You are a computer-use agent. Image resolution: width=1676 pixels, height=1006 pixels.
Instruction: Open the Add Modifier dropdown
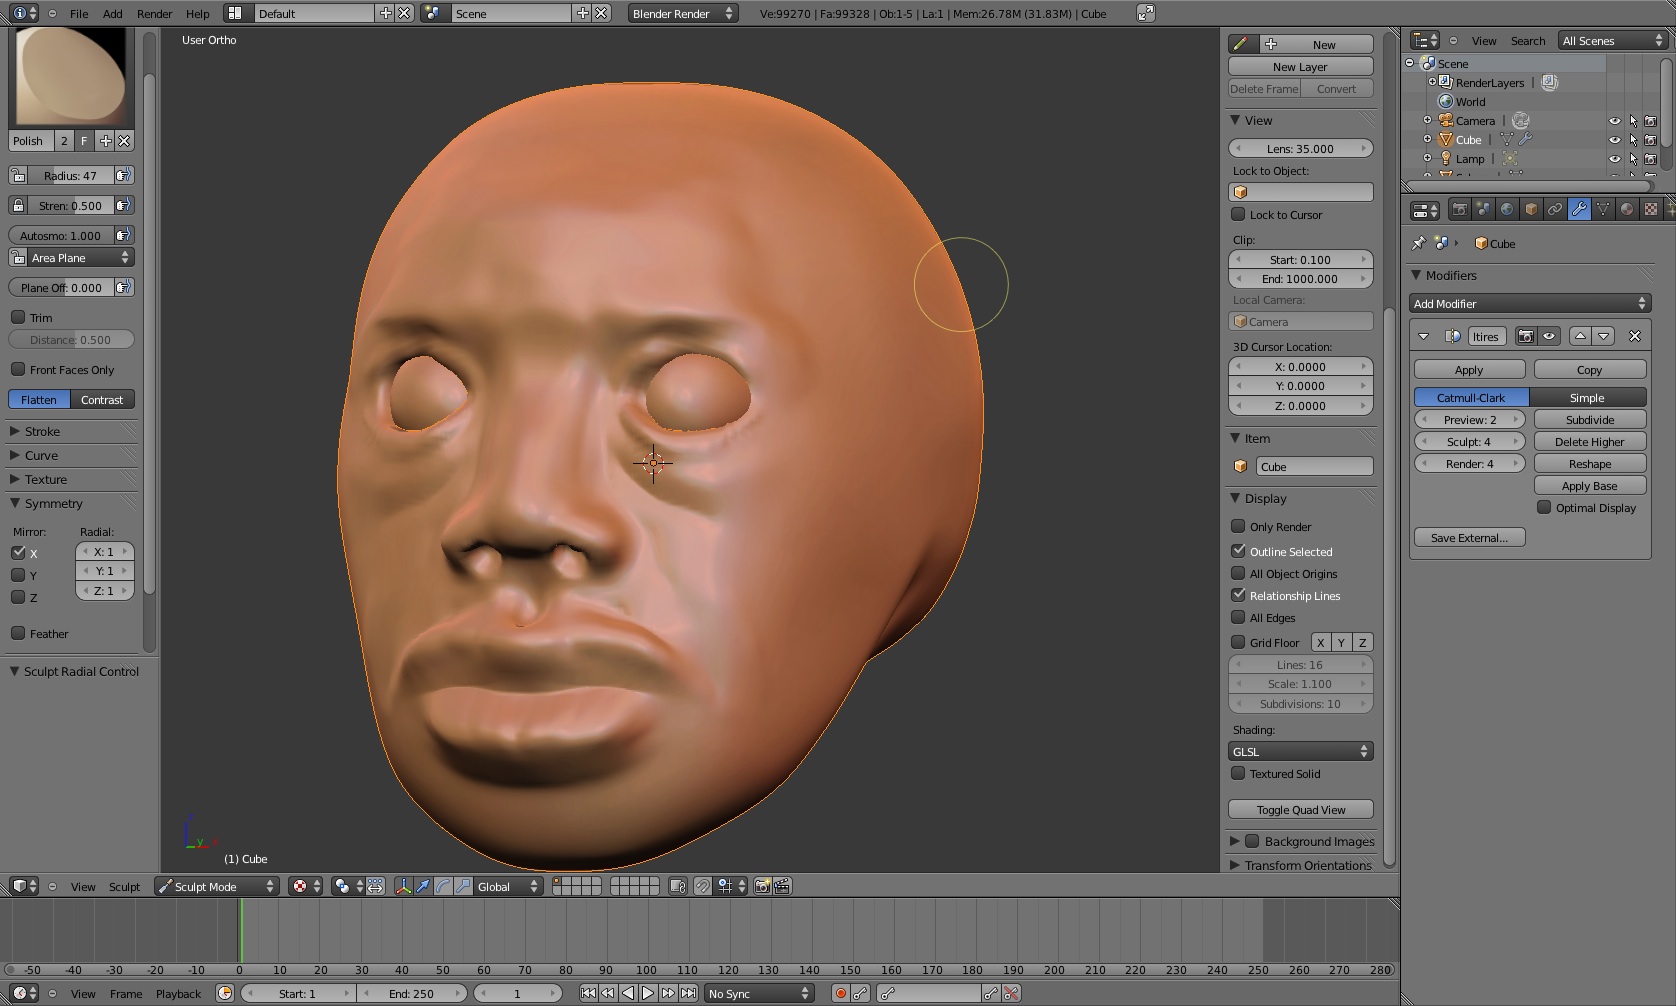(x=1530, y=303)
